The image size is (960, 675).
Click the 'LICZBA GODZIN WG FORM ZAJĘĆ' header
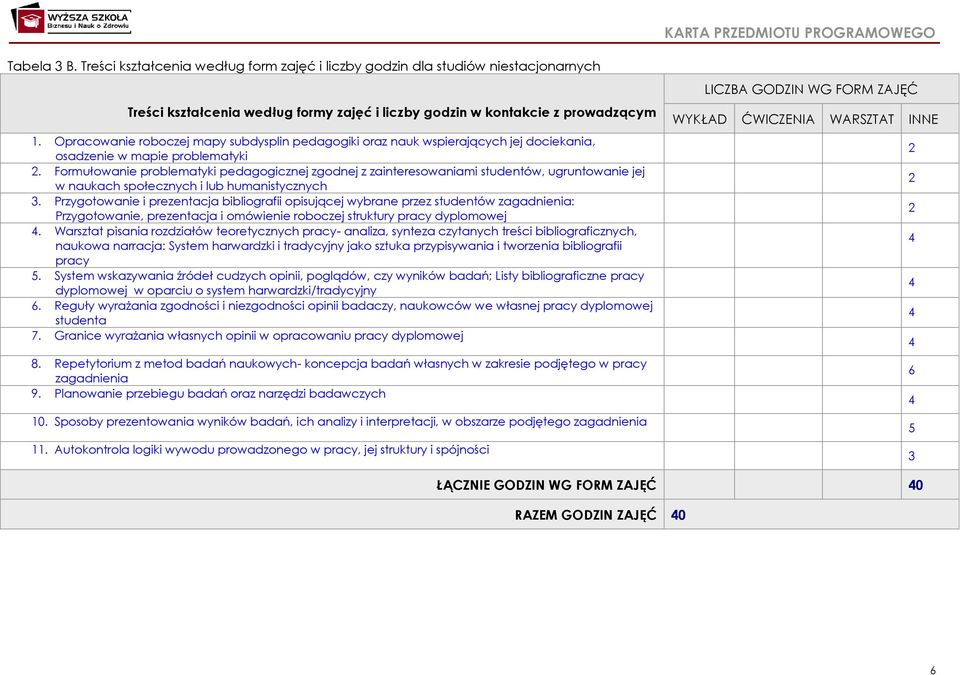[x=811, y=89]
